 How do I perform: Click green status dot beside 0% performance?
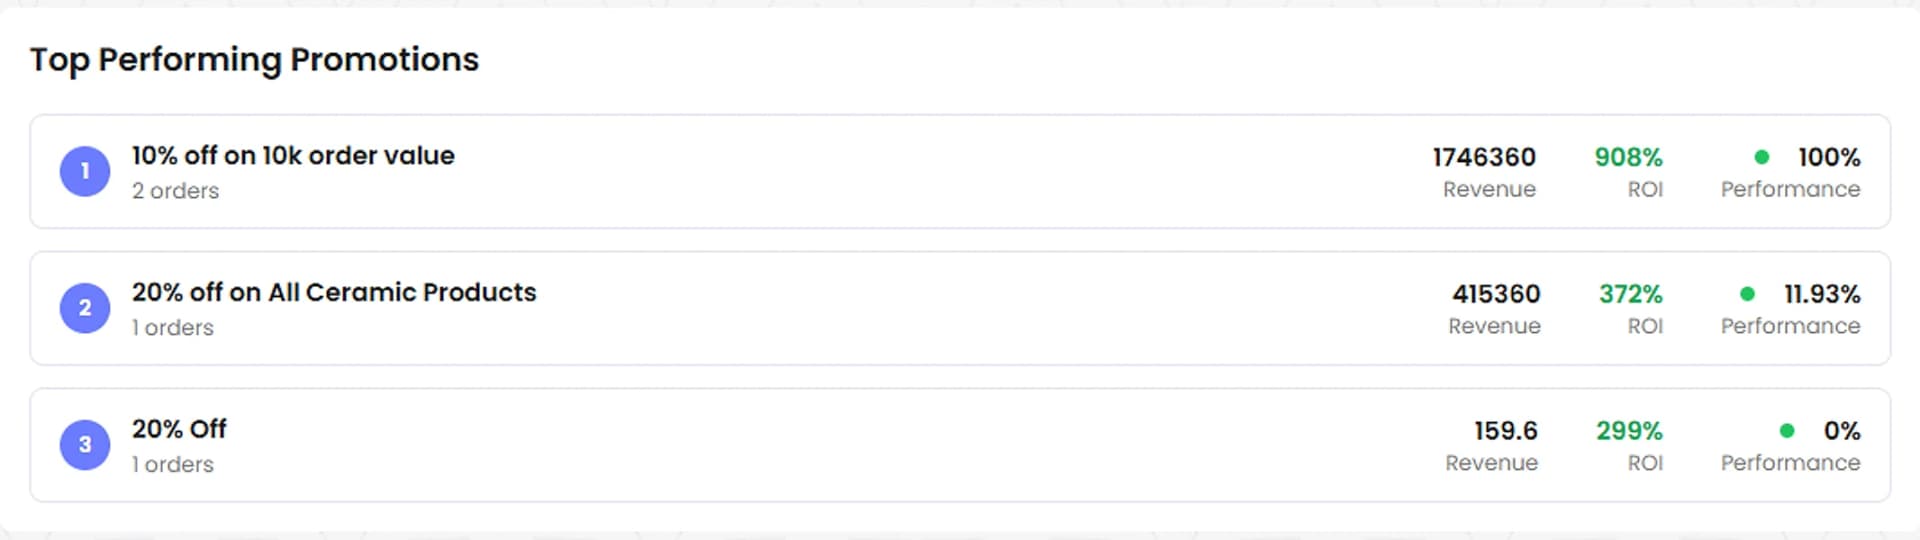1787,431
